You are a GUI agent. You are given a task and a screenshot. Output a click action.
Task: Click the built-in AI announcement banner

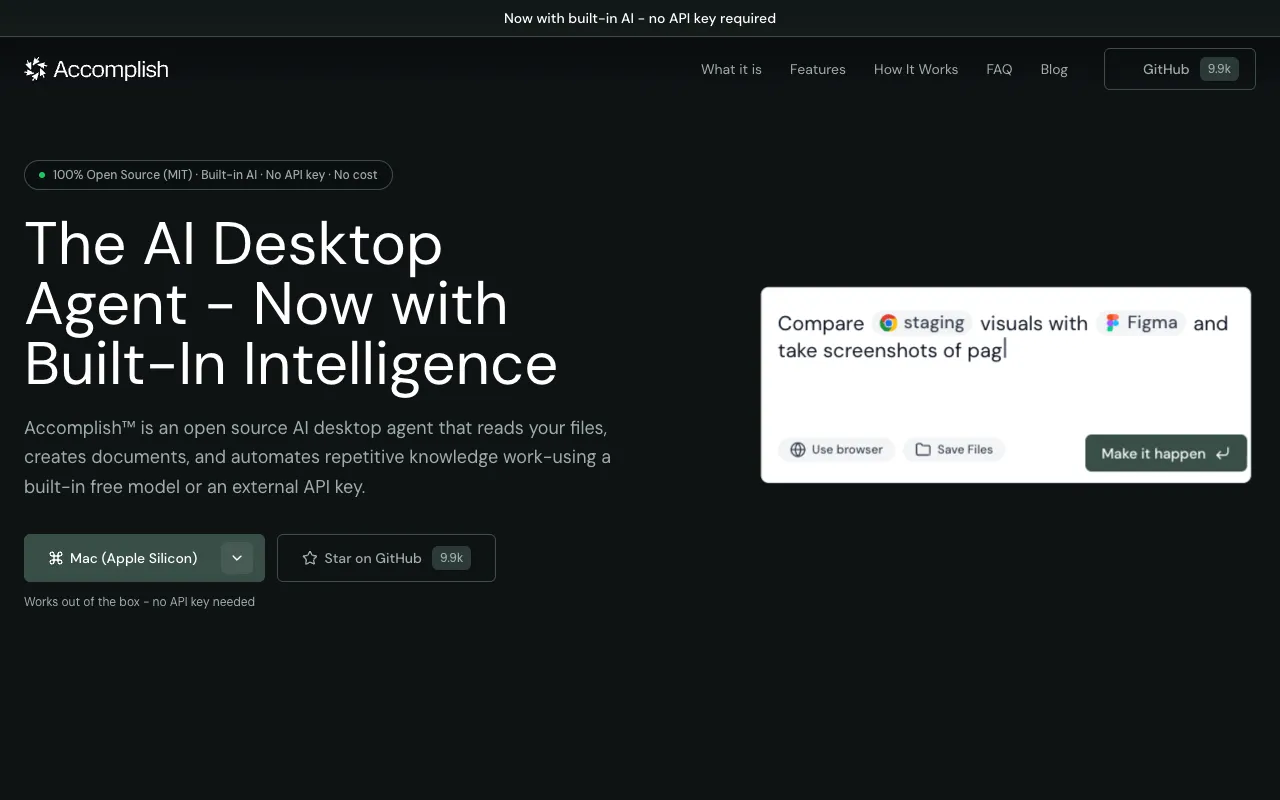[x=640, y=18]
